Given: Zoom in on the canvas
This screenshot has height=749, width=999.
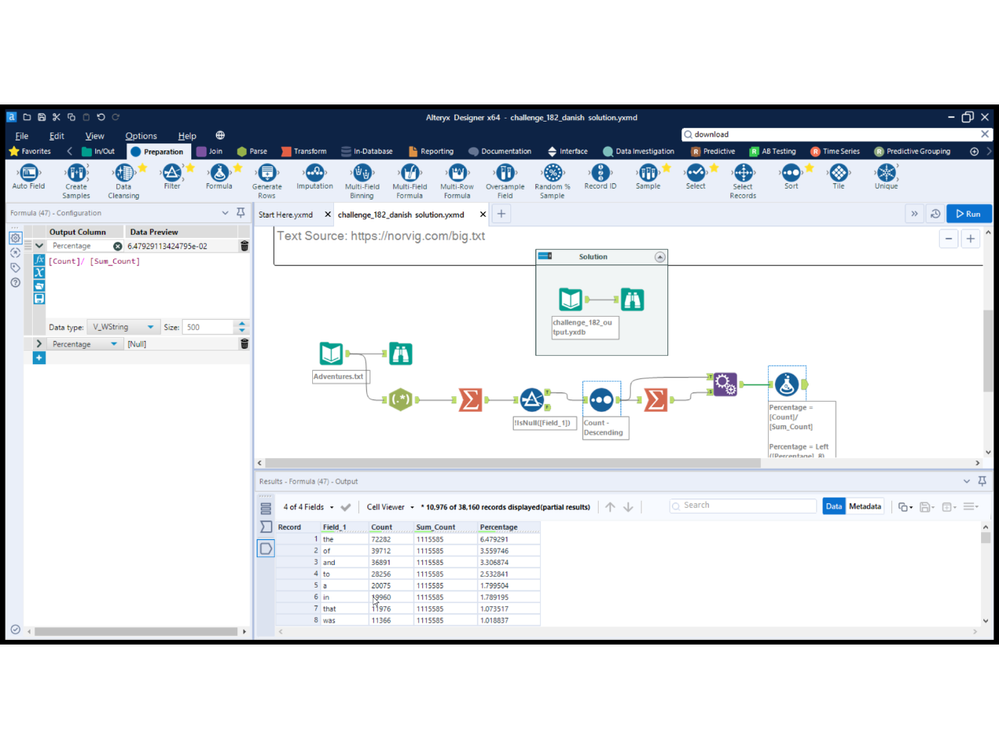Looking at the screenshot, I should click(x=970, y=239).
